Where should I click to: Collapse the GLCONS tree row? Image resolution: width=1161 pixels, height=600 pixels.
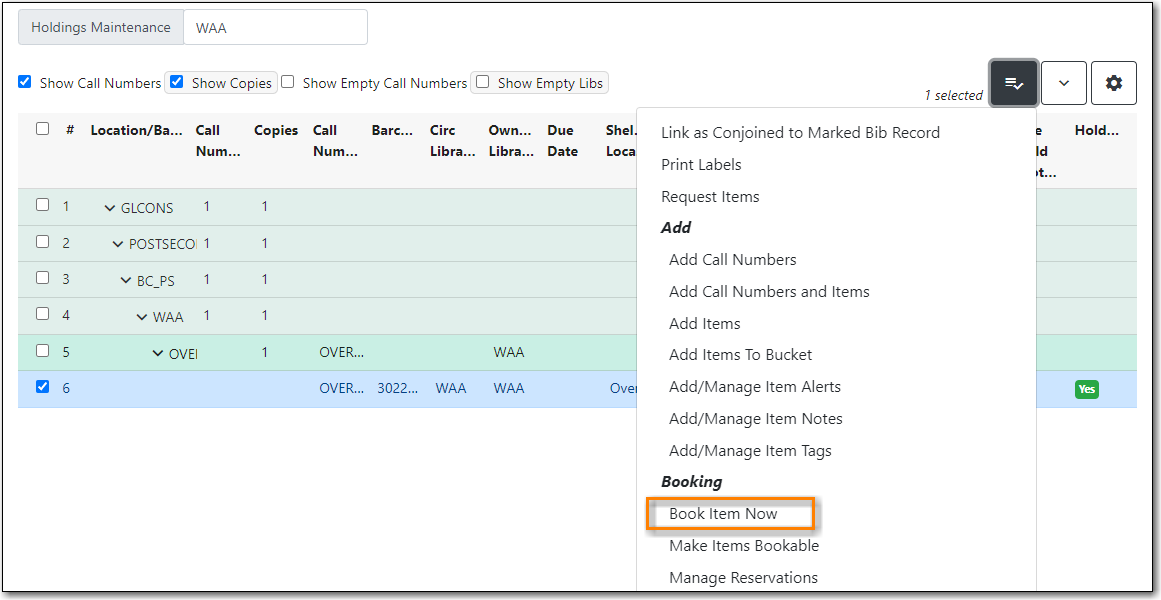click(110, 208)
